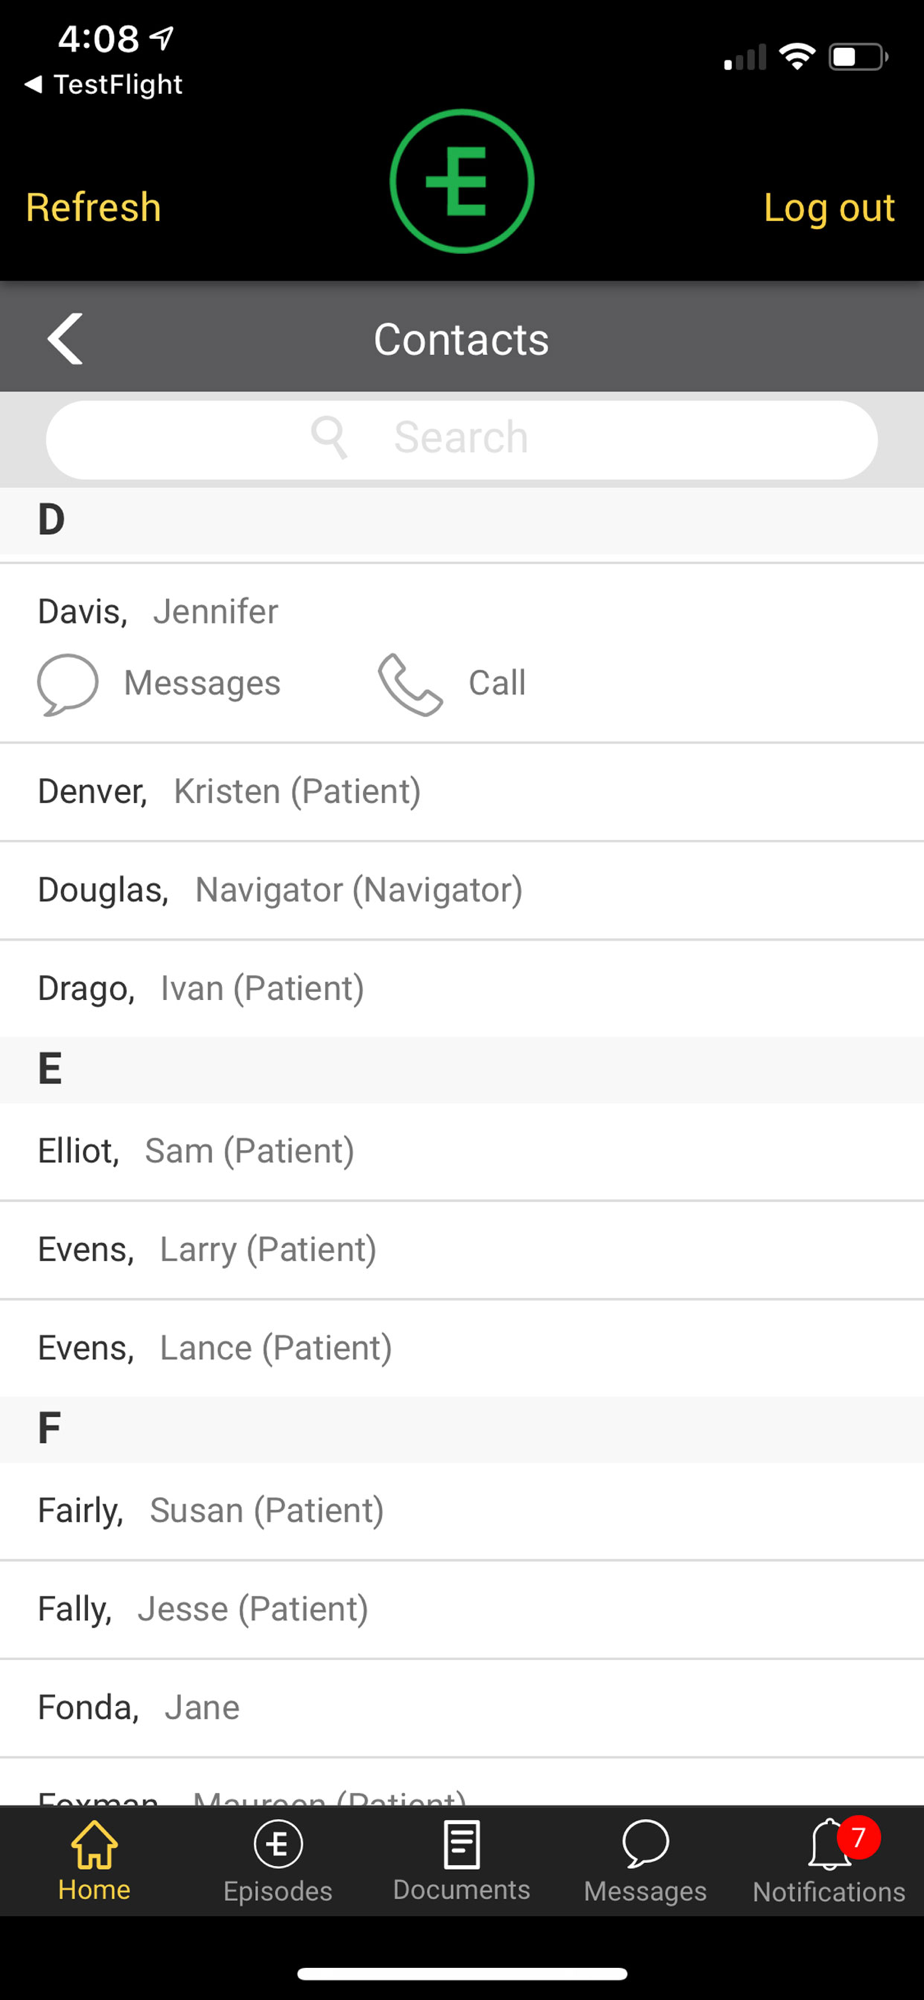This screenshot has height=2000, width=924.
Task: Return to TestFlight from status bar
Action: [x=103, y=85]
